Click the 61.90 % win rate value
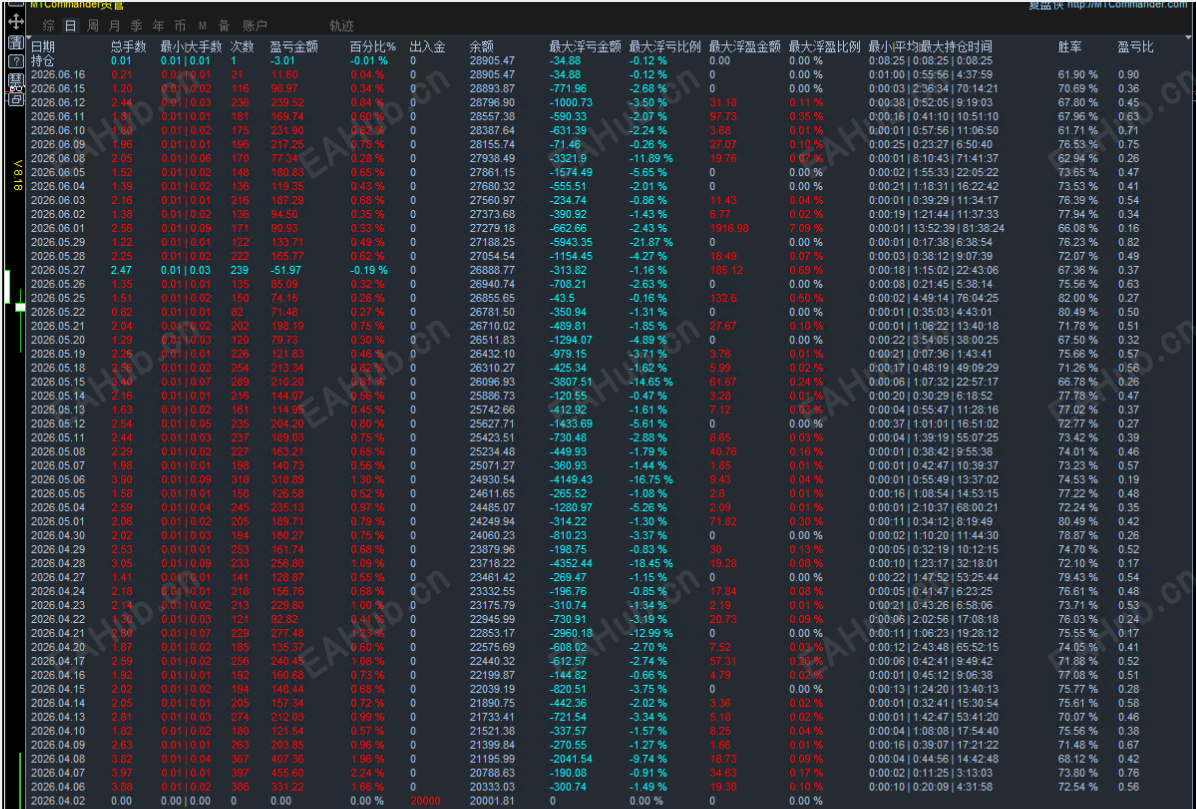 coord(1078,75)
